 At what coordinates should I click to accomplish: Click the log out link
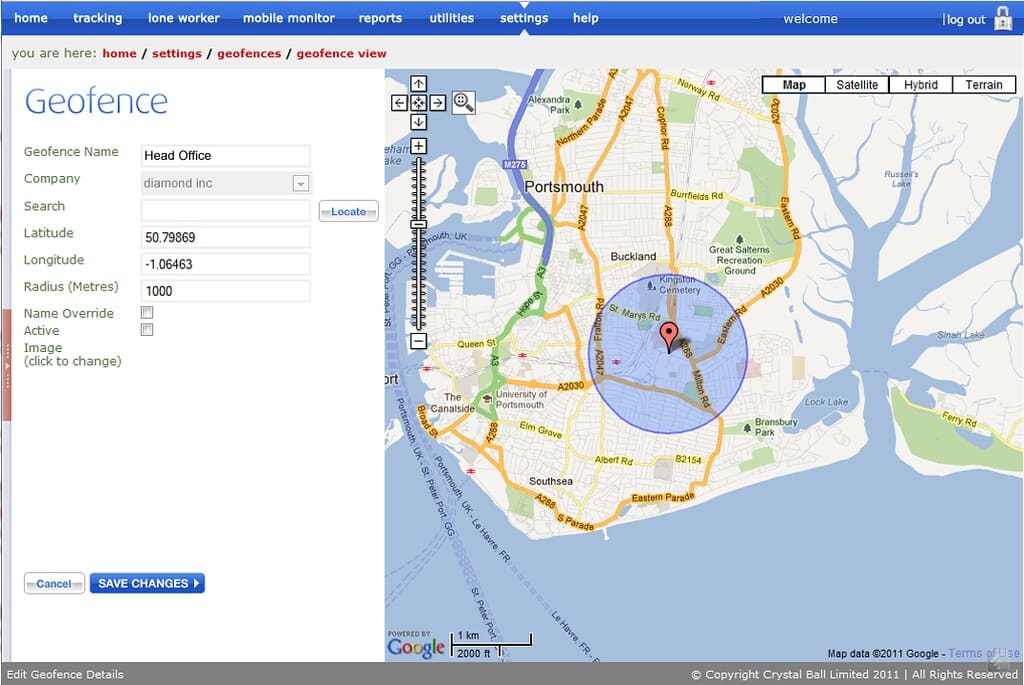point(965,20)
